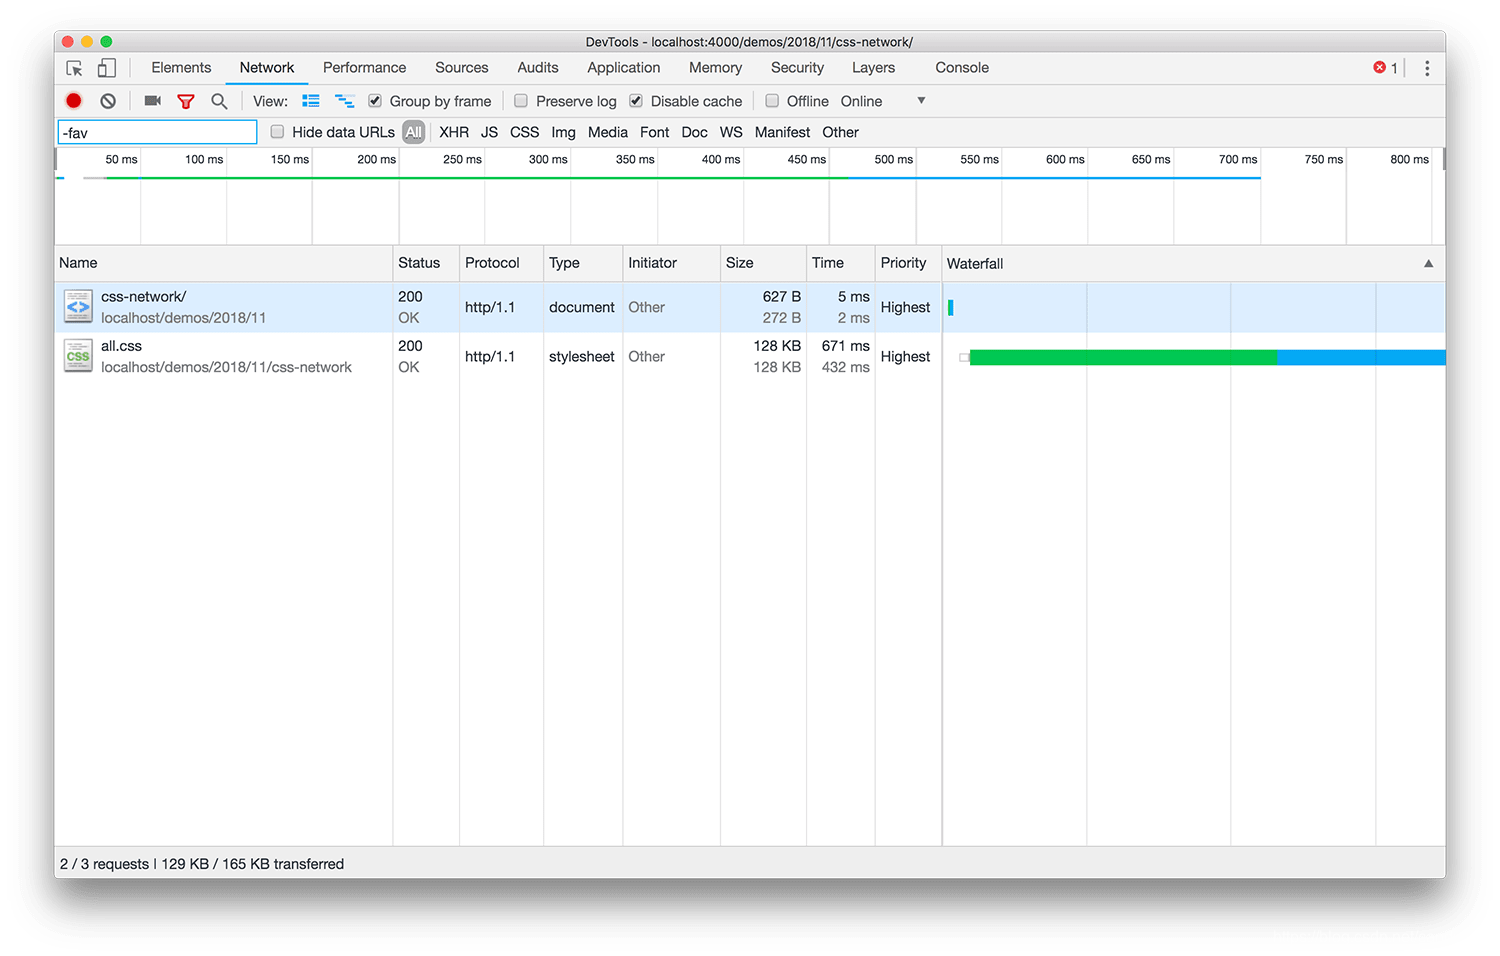Image resolution: width=1500 pixels, height=956 pixels.
Task: Filter requests by Manifest
Action: click(782, 132)
